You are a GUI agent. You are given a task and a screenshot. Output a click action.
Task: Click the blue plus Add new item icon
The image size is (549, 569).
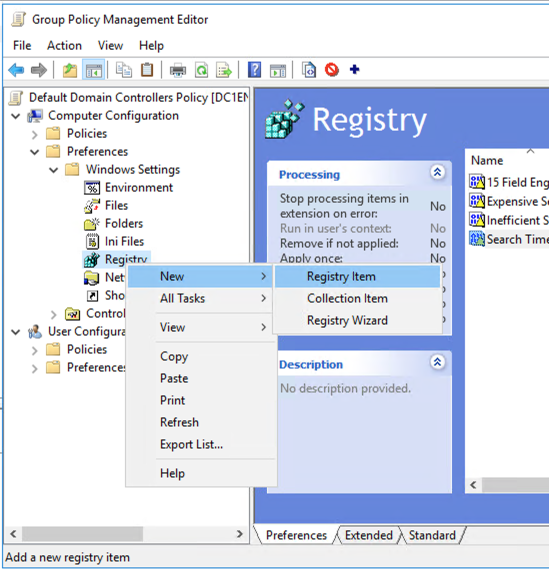[x=355, y=69]
